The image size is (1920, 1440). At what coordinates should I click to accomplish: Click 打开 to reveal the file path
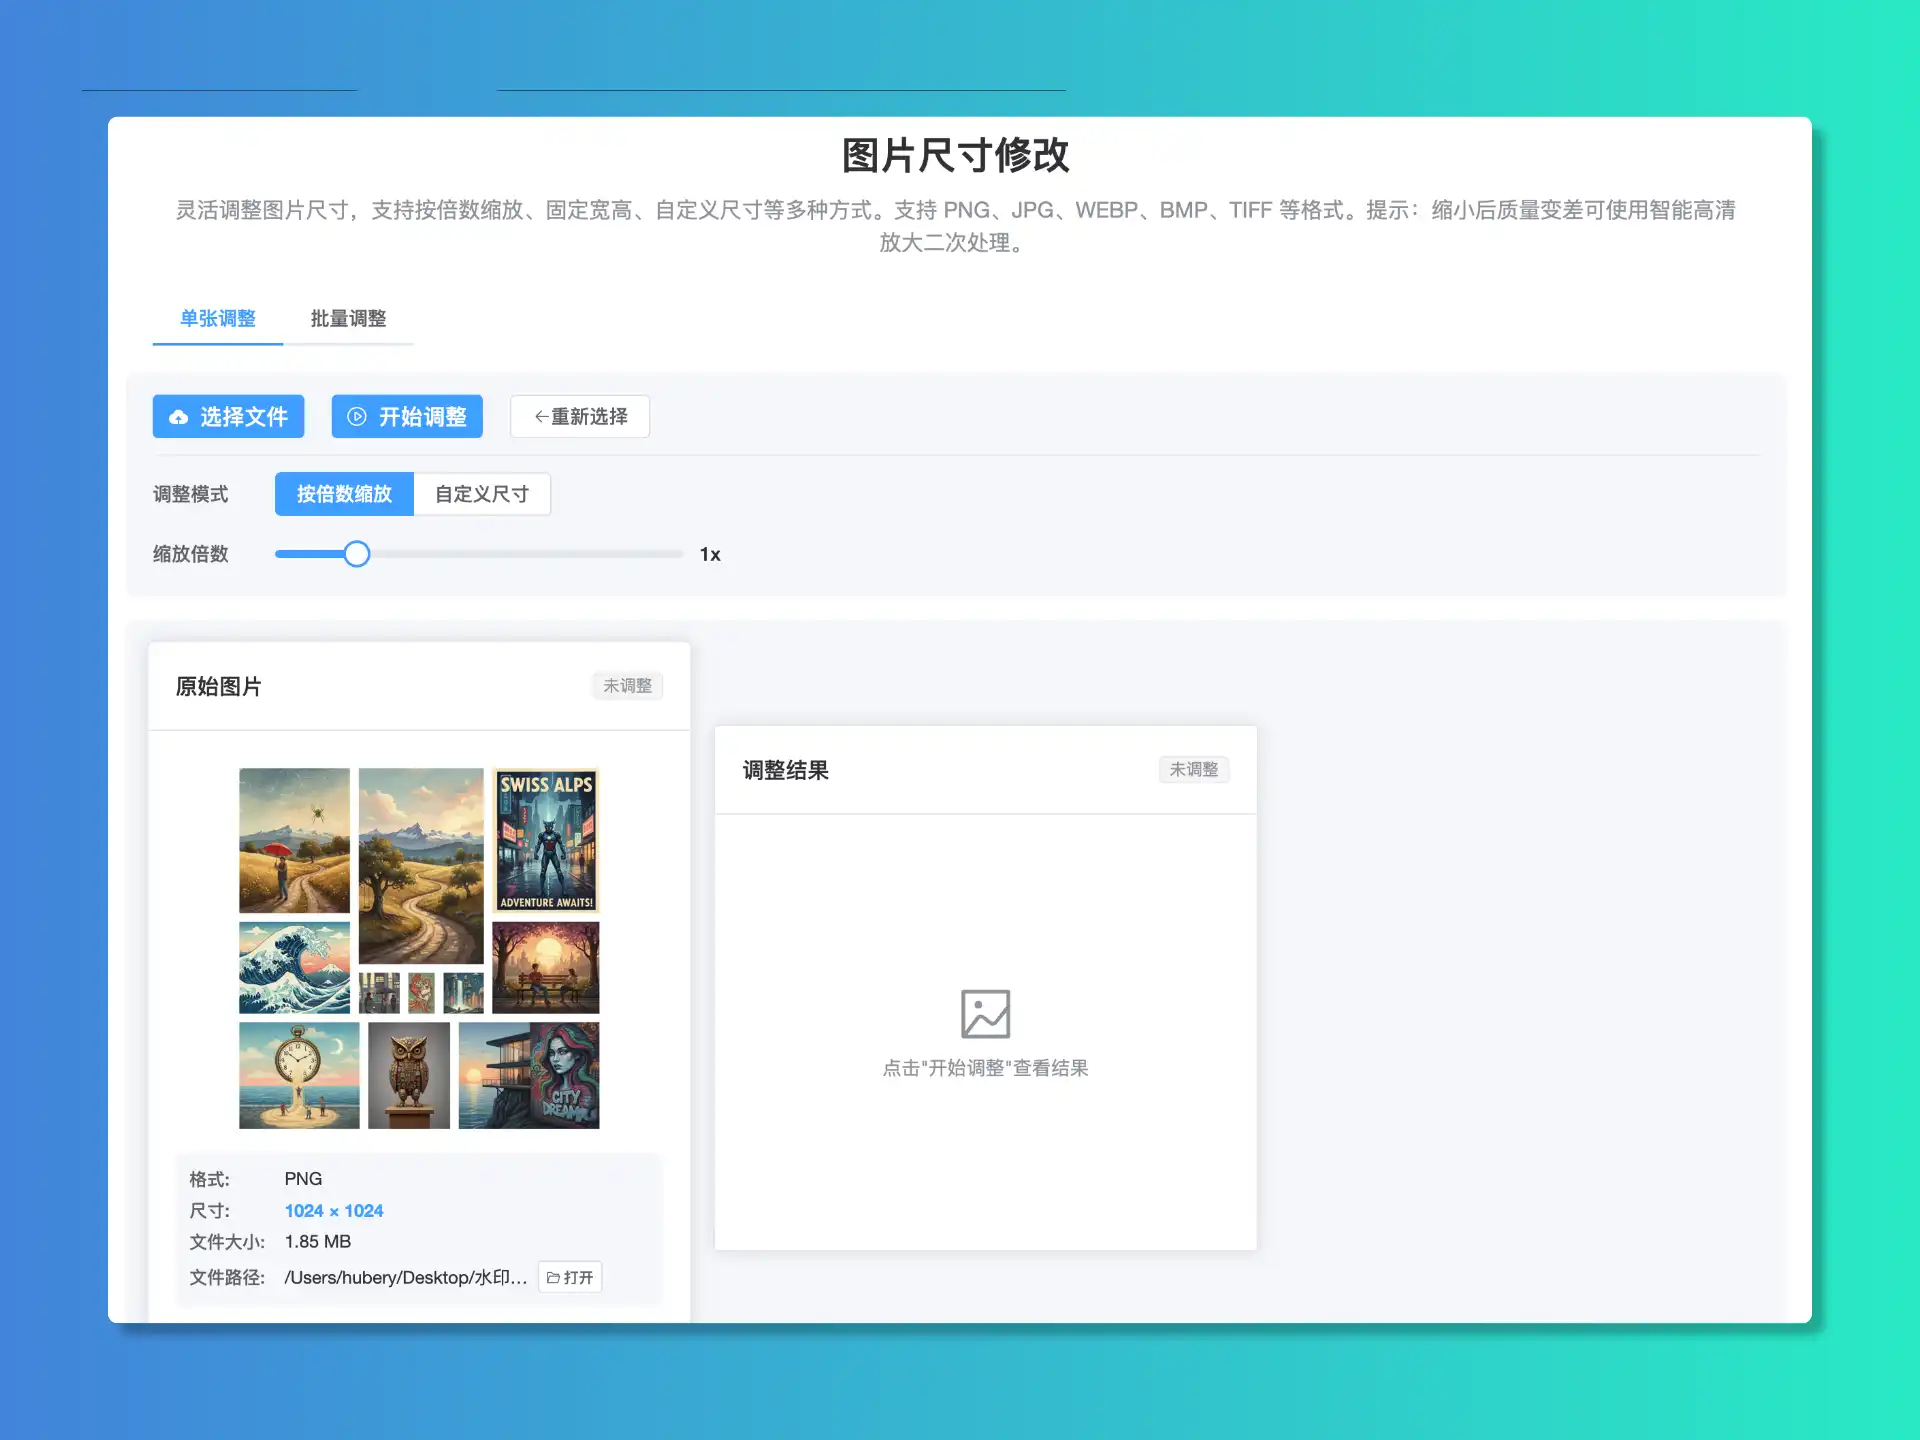pyautogui.click(x=570, y=1277)
